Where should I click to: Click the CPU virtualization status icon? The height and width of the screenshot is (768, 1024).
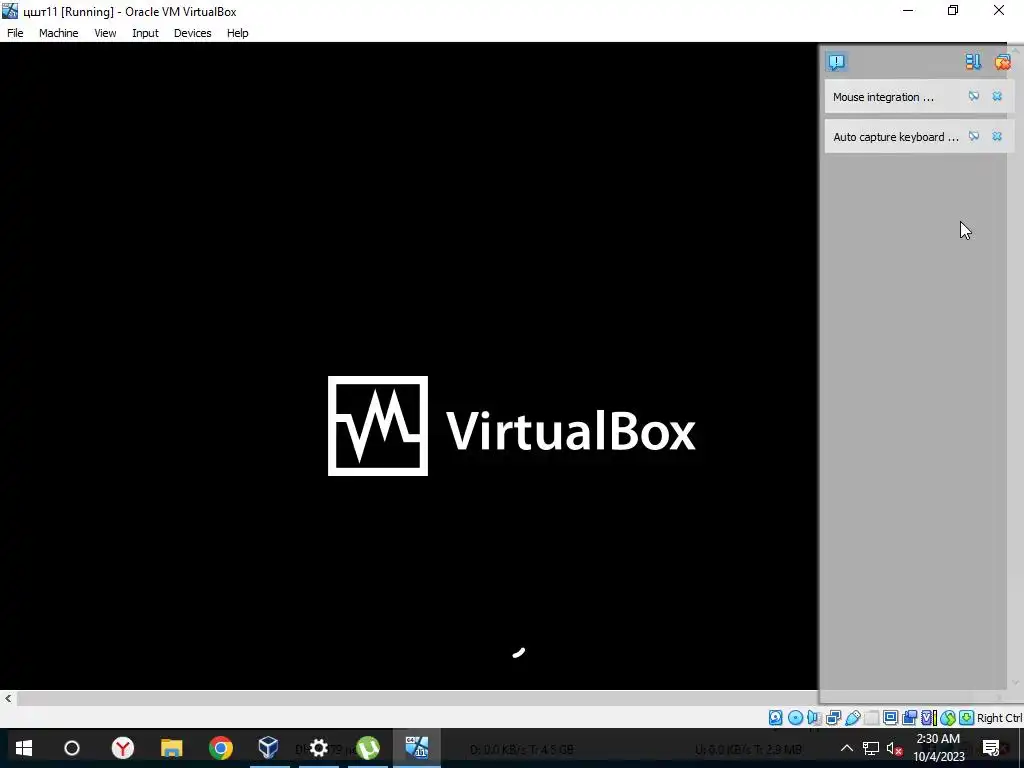point(929,718)
